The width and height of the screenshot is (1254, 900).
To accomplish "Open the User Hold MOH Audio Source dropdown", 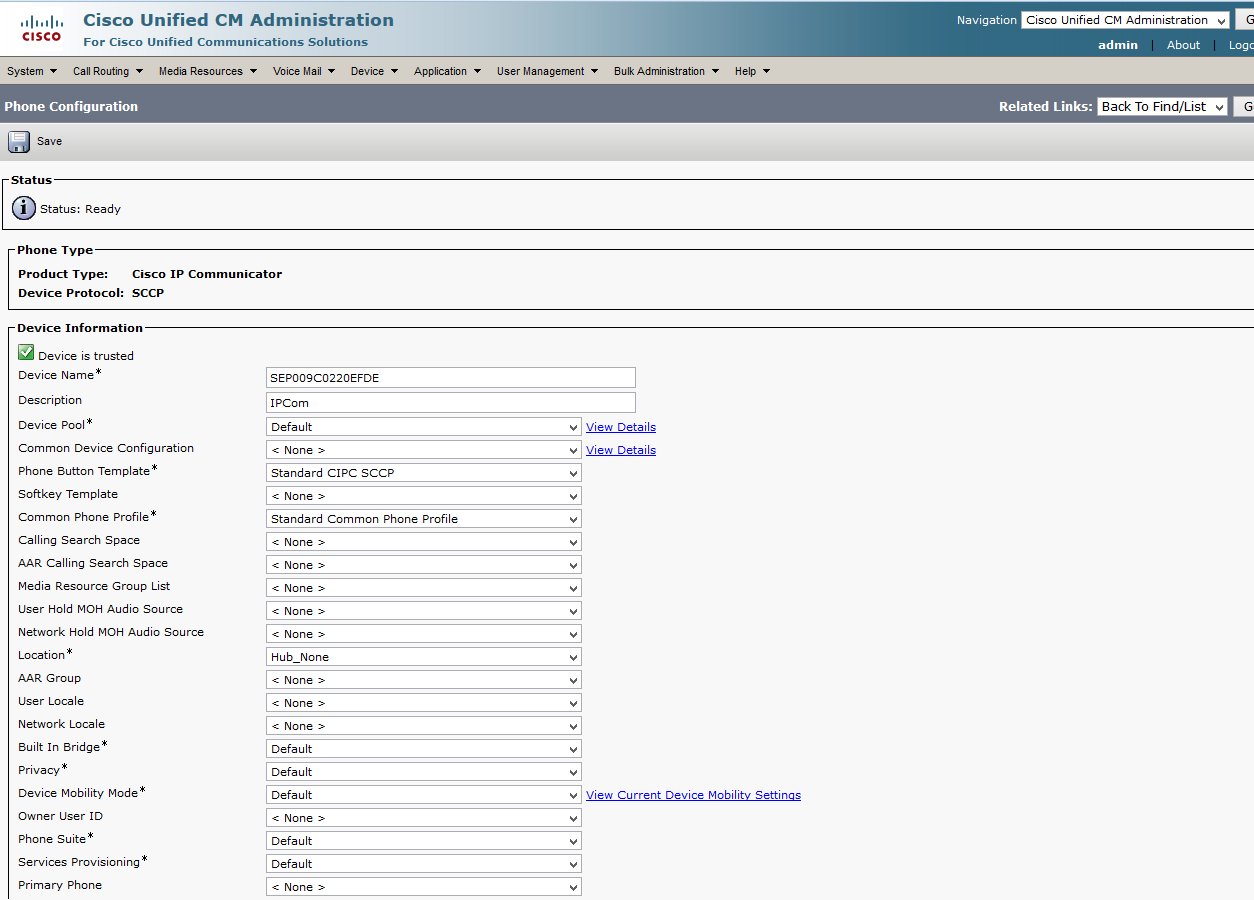I will pyautogui.click(x=424, y=611).
